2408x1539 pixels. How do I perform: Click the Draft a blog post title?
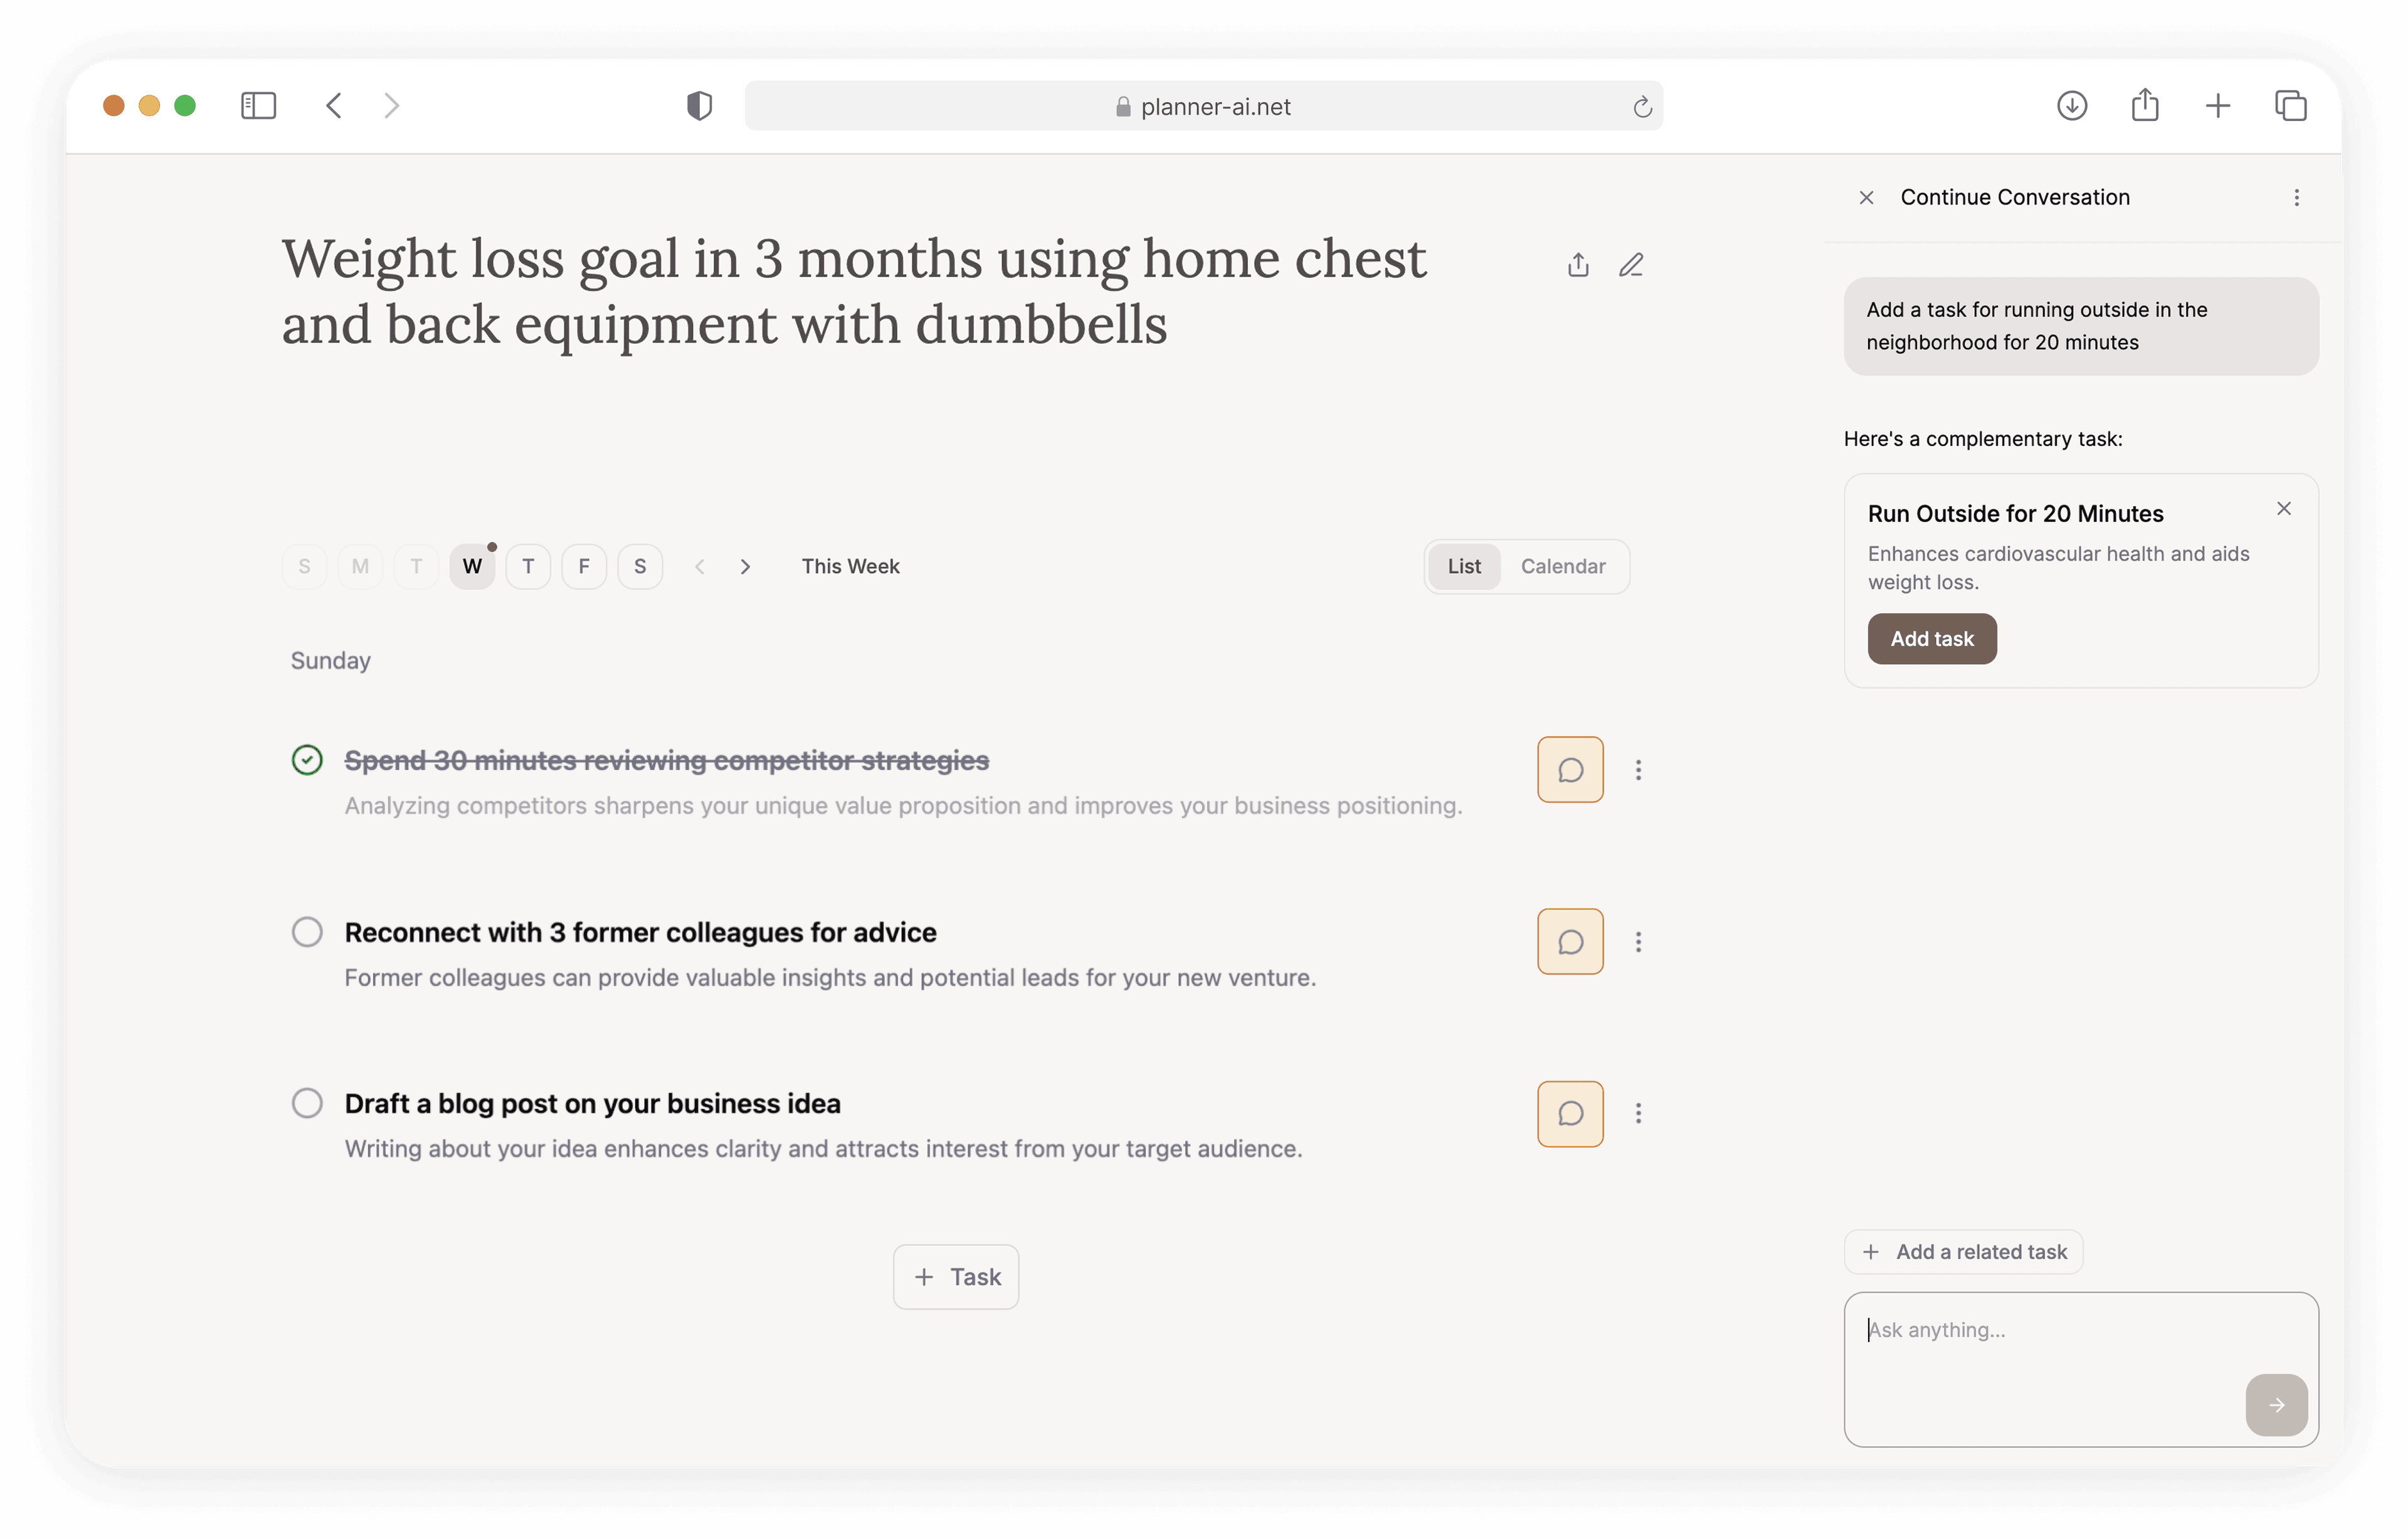click(592, 1103)
